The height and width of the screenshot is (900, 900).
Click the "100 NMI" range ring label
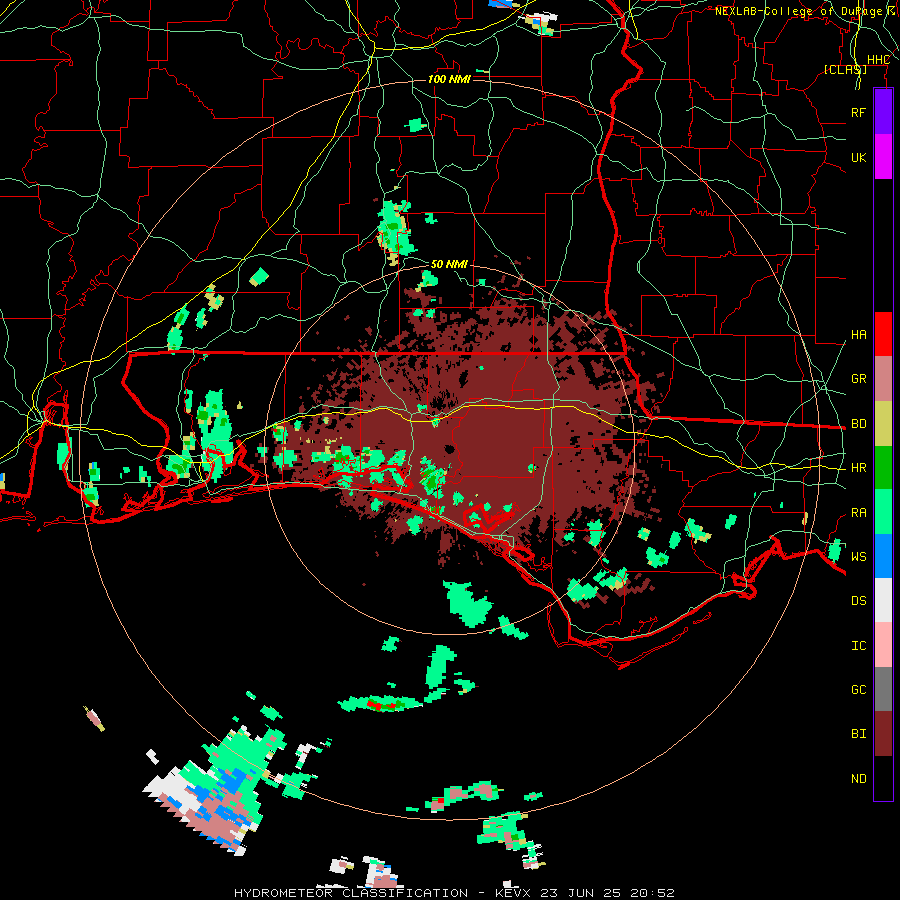(x=449, y=79)
